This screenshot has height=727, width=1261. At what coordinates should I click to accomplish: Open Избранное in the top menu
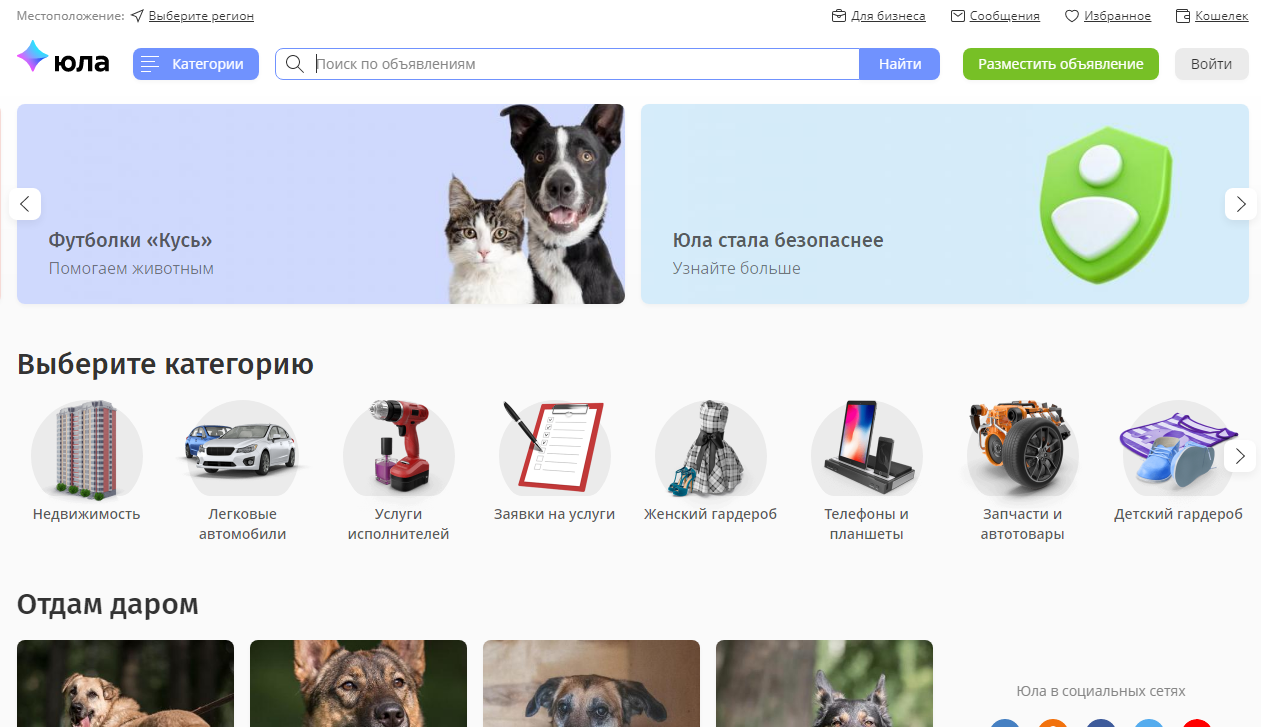(1108, 16)
